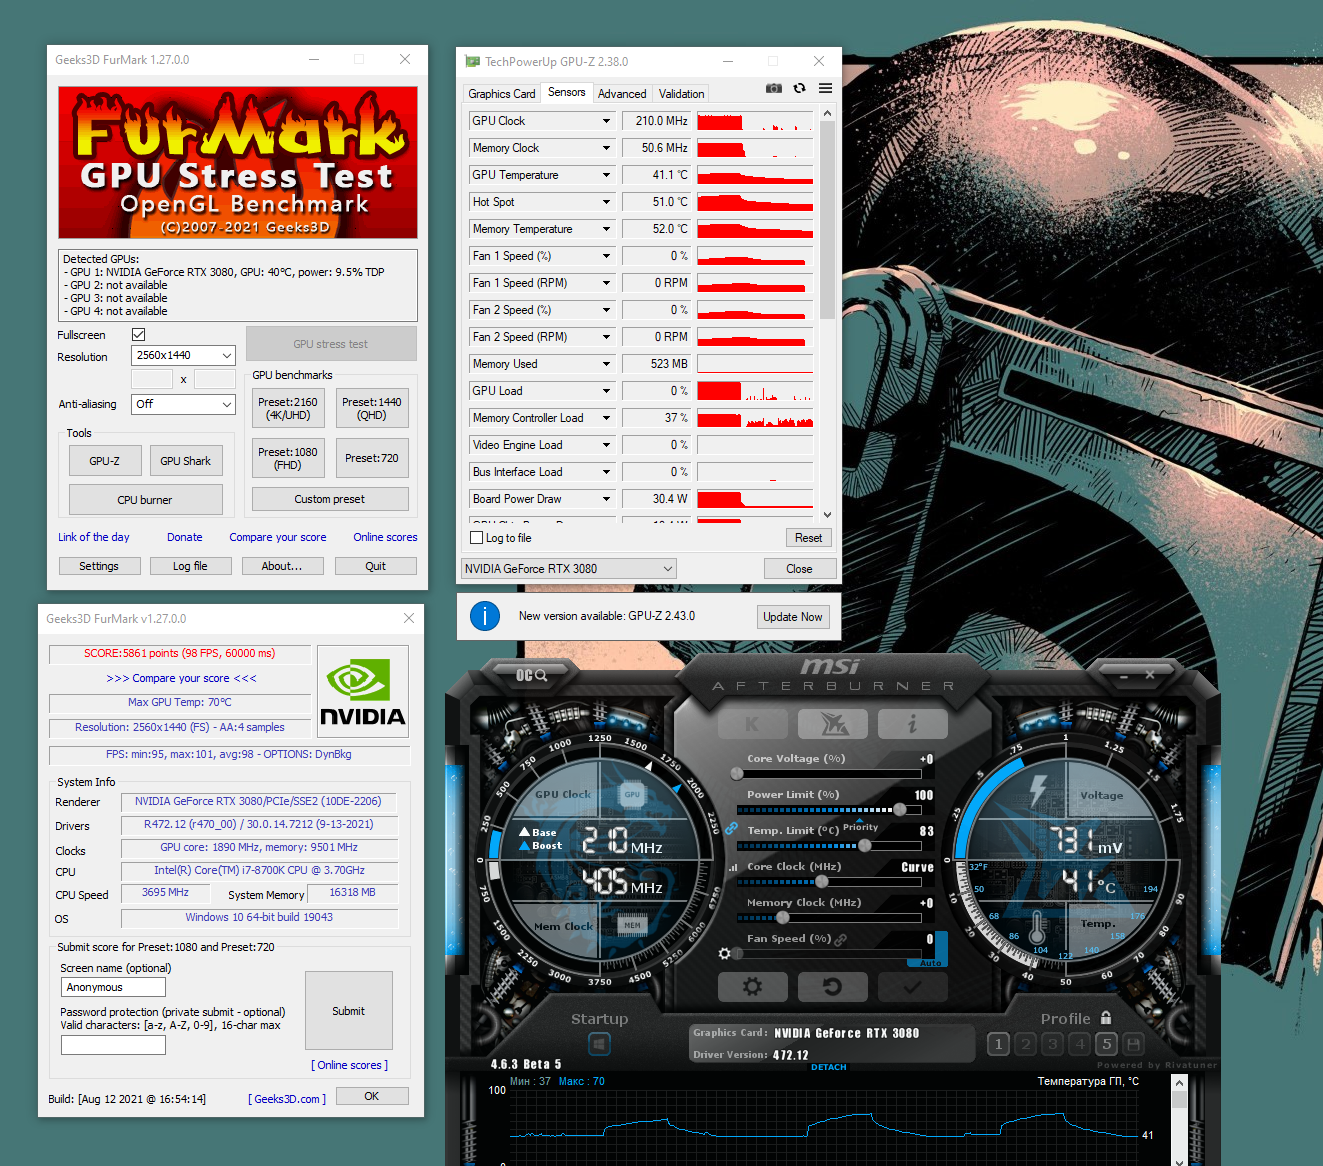Open the GPU-Z hamburger menu
Screen dimensions: 1323x1166
pos(825,89)
